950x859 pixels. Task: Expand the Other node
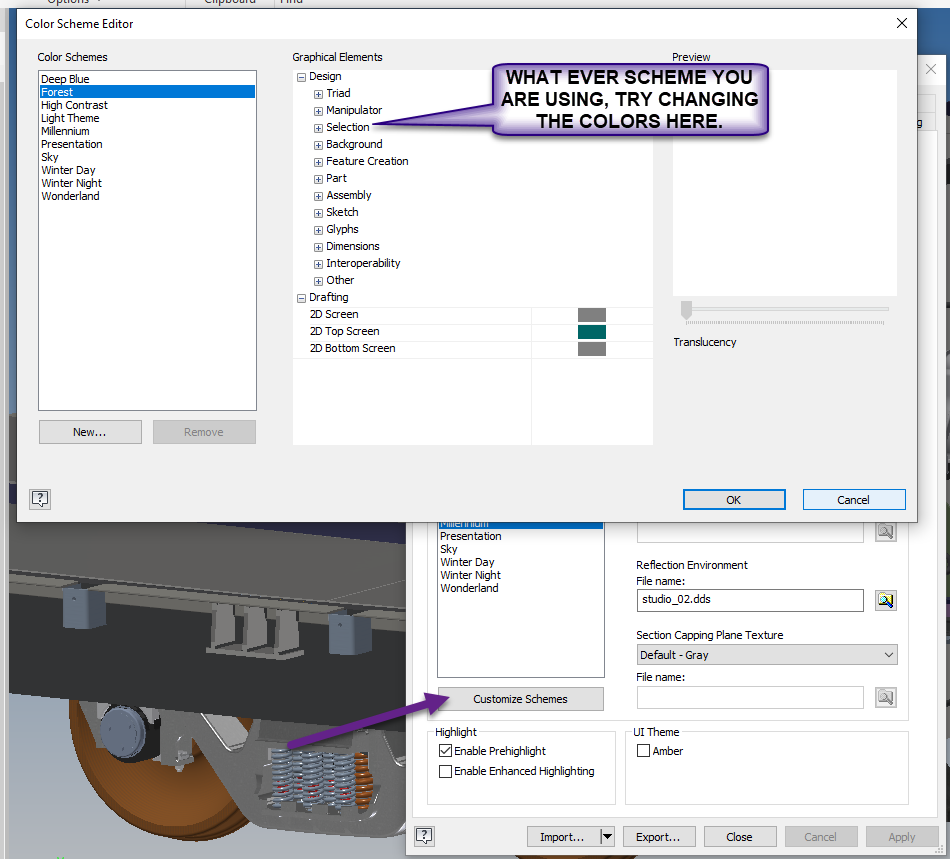pos(318,280)
